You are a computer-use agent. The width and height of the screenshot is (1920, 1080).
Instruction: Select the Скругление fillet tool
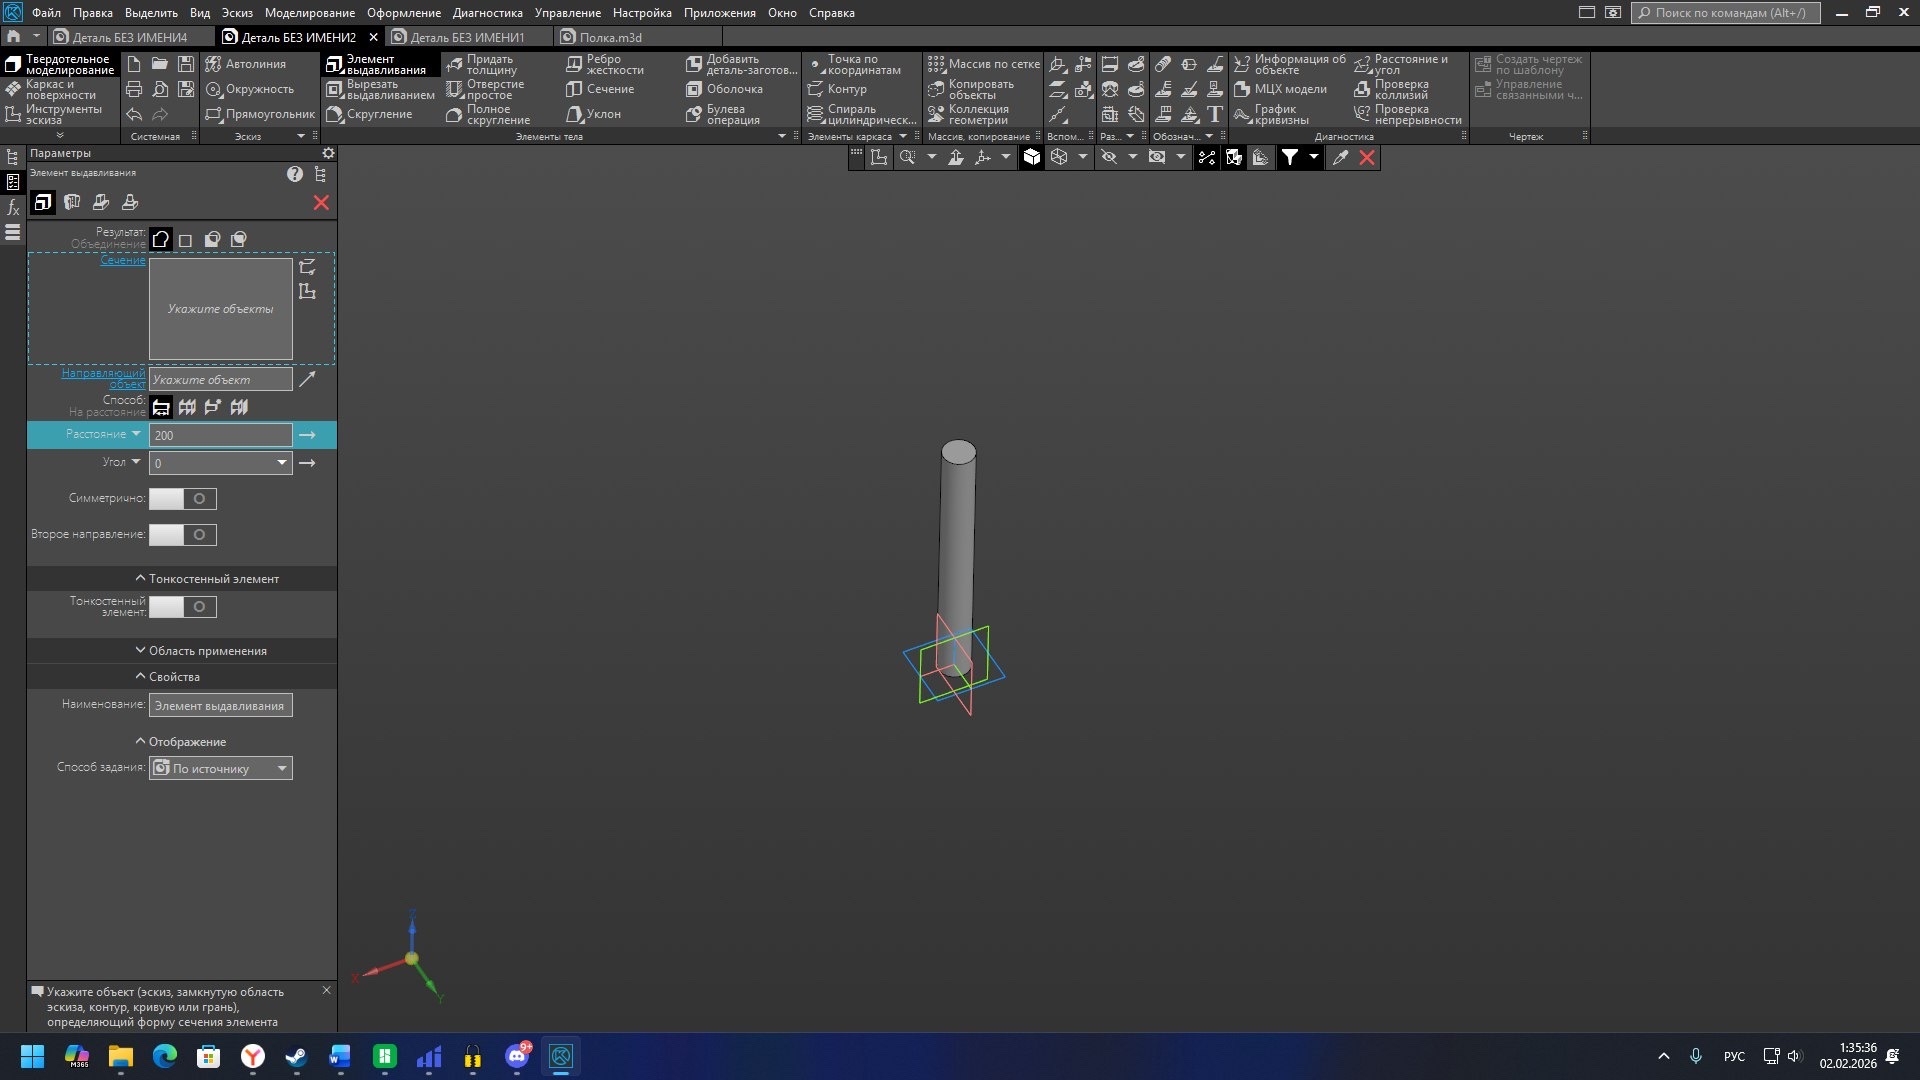(x=369, y=114)
